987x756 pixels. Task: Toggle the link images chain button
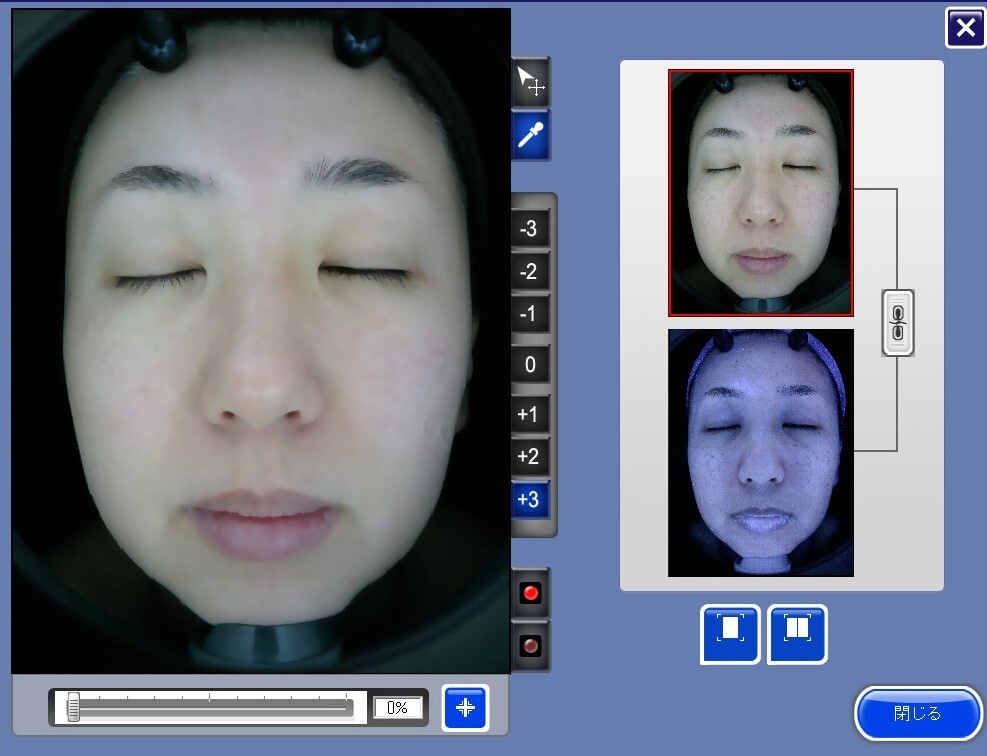pos(898,323)
